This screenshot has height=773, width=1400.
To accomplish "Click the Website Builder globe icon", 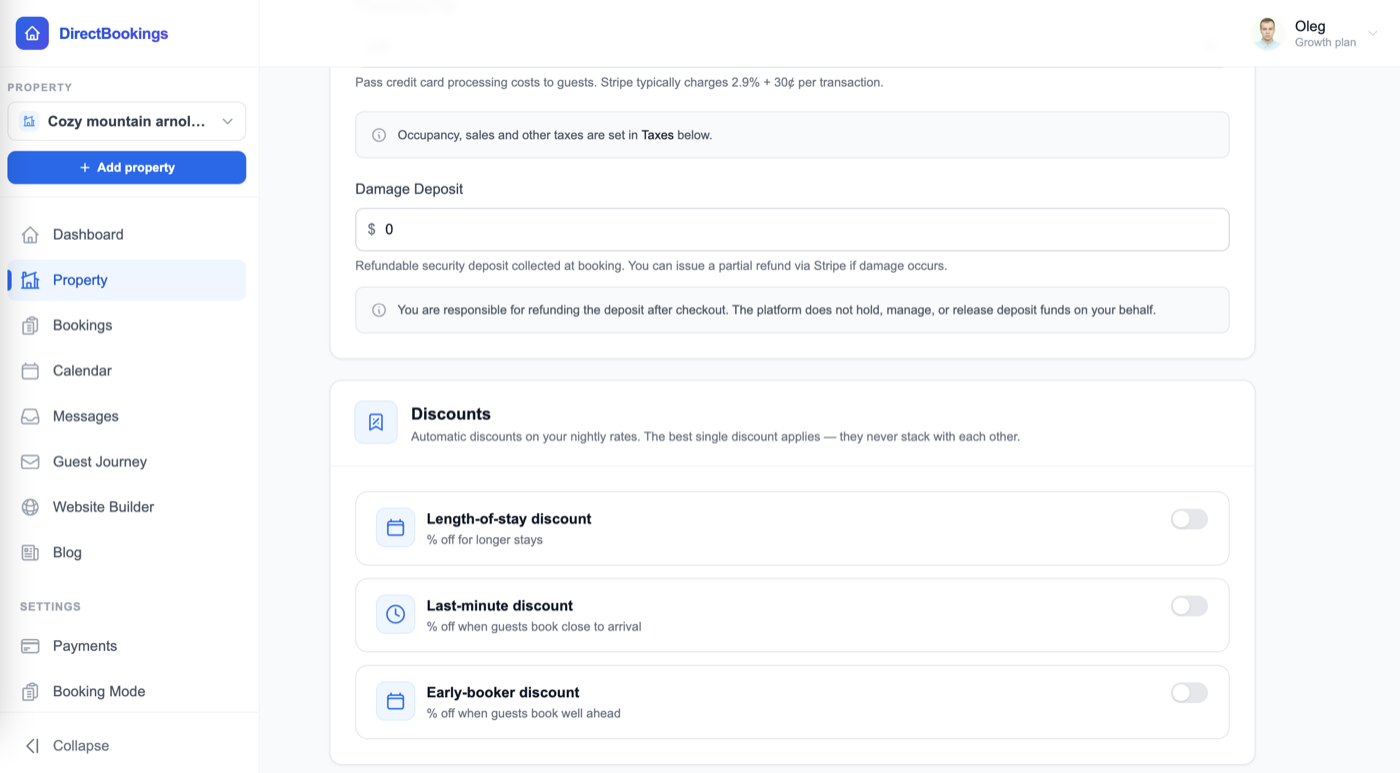I will (x=30, y=507).
